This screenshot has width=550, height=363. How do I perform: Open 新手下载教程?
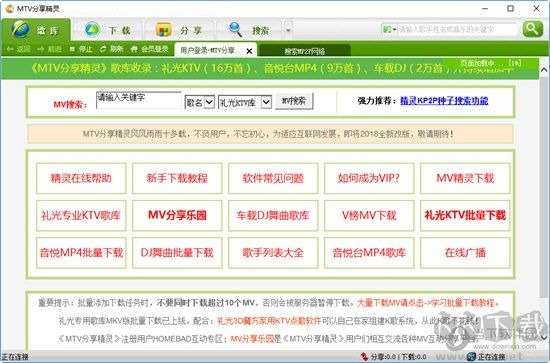click(177, 178)
